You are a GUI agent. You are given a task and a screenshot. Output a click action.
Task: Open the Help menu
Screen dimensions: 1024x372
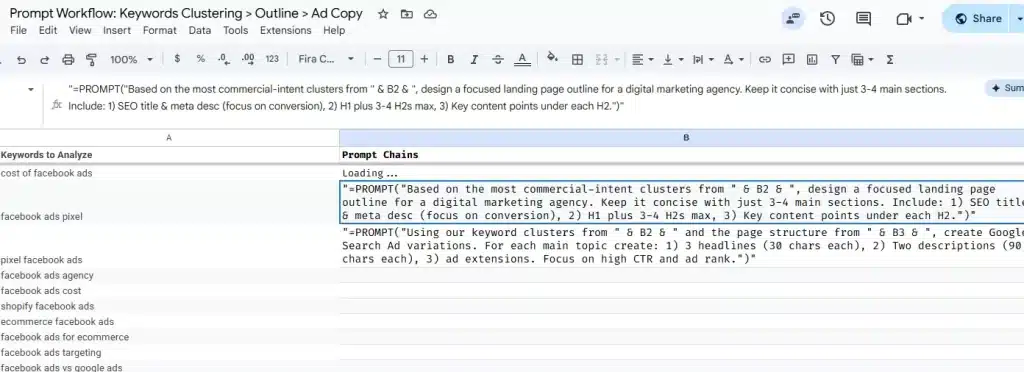click(334, 30)
